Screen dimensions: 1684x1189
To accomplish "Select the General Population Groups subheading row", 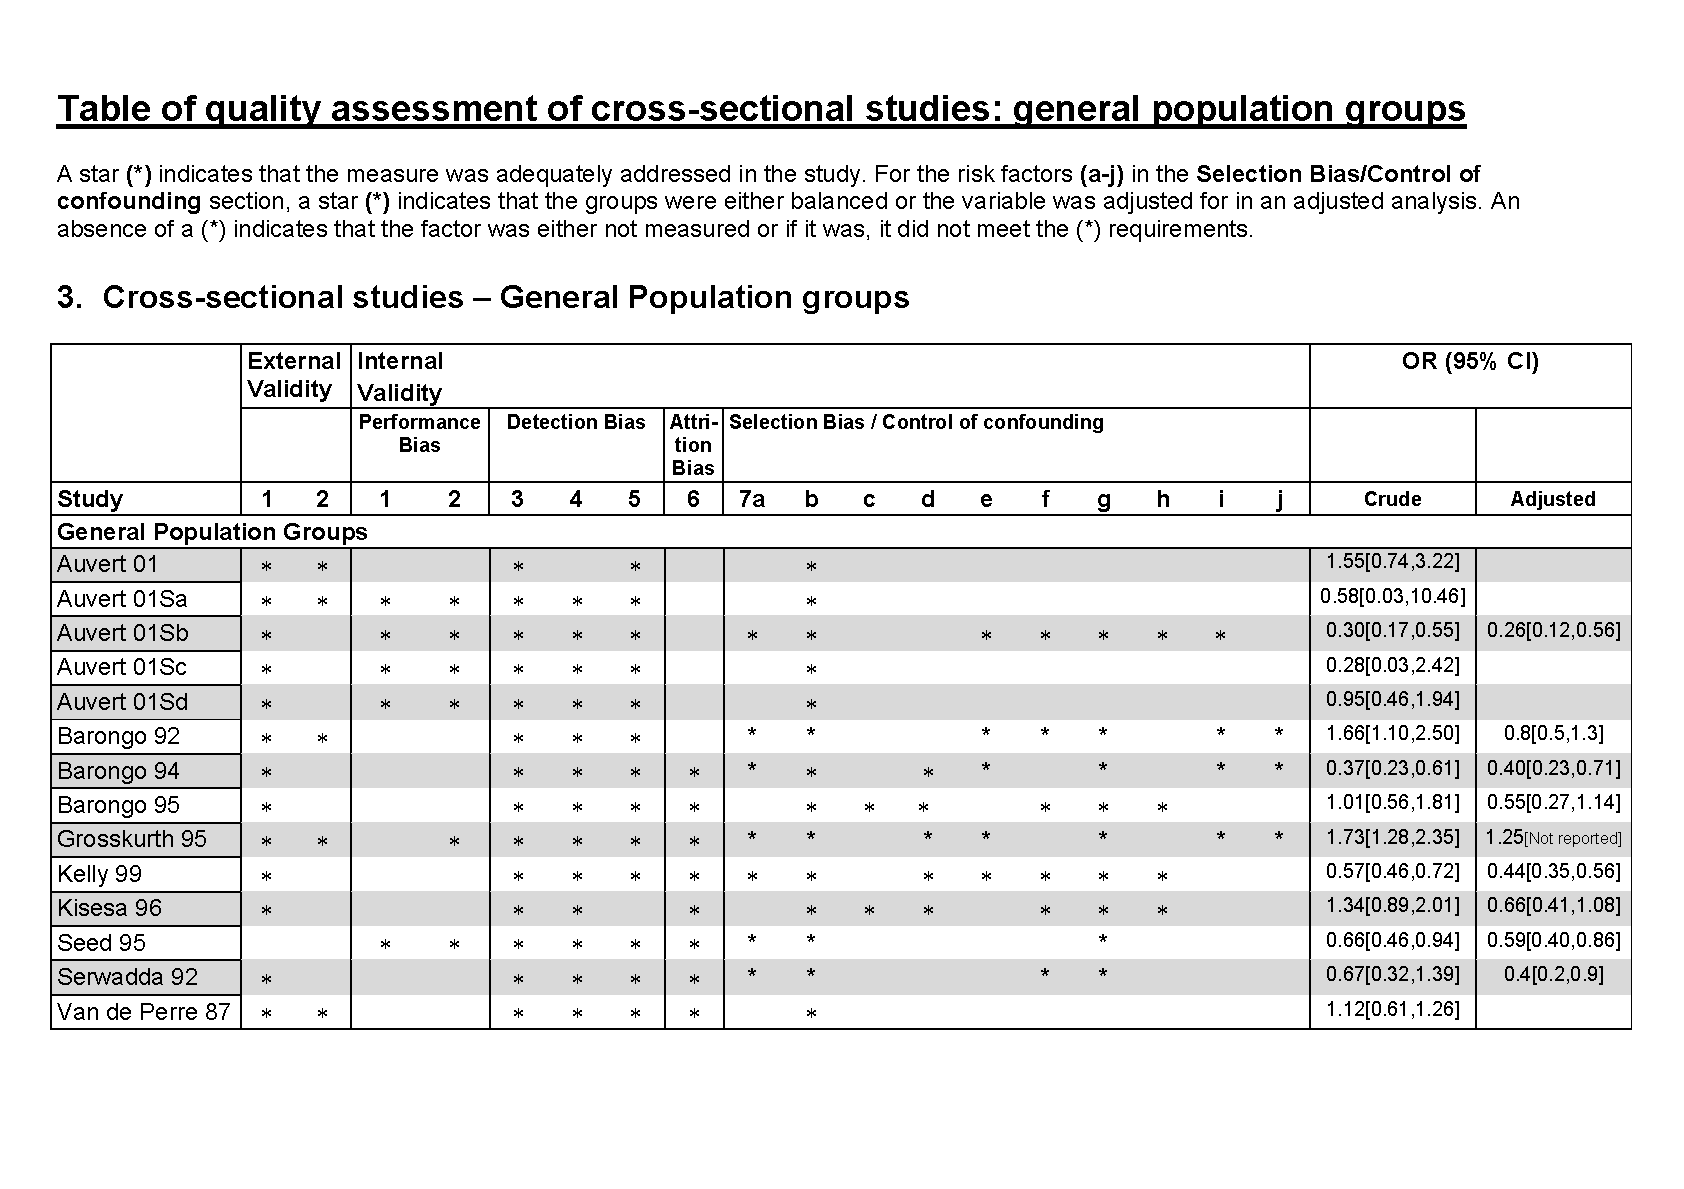I will tap(212, 532).
